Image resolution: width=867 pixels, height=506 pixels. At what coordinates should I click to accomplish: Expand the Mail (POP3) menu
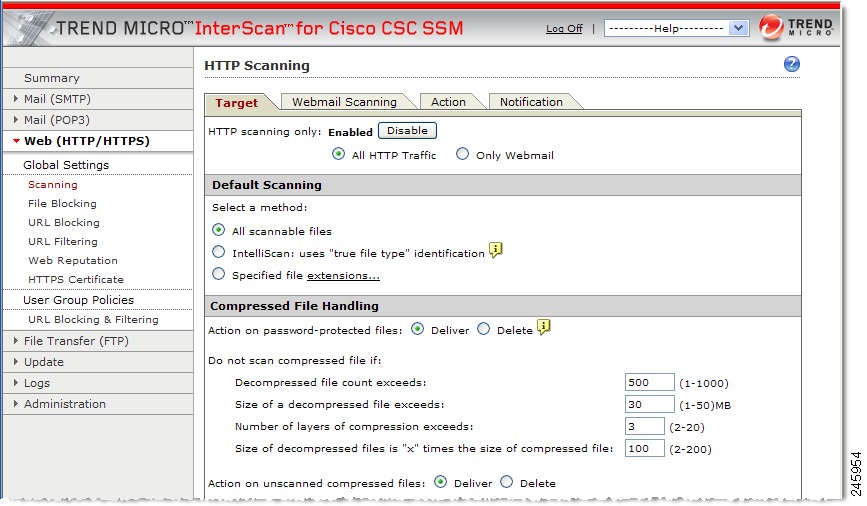(98, 120)
